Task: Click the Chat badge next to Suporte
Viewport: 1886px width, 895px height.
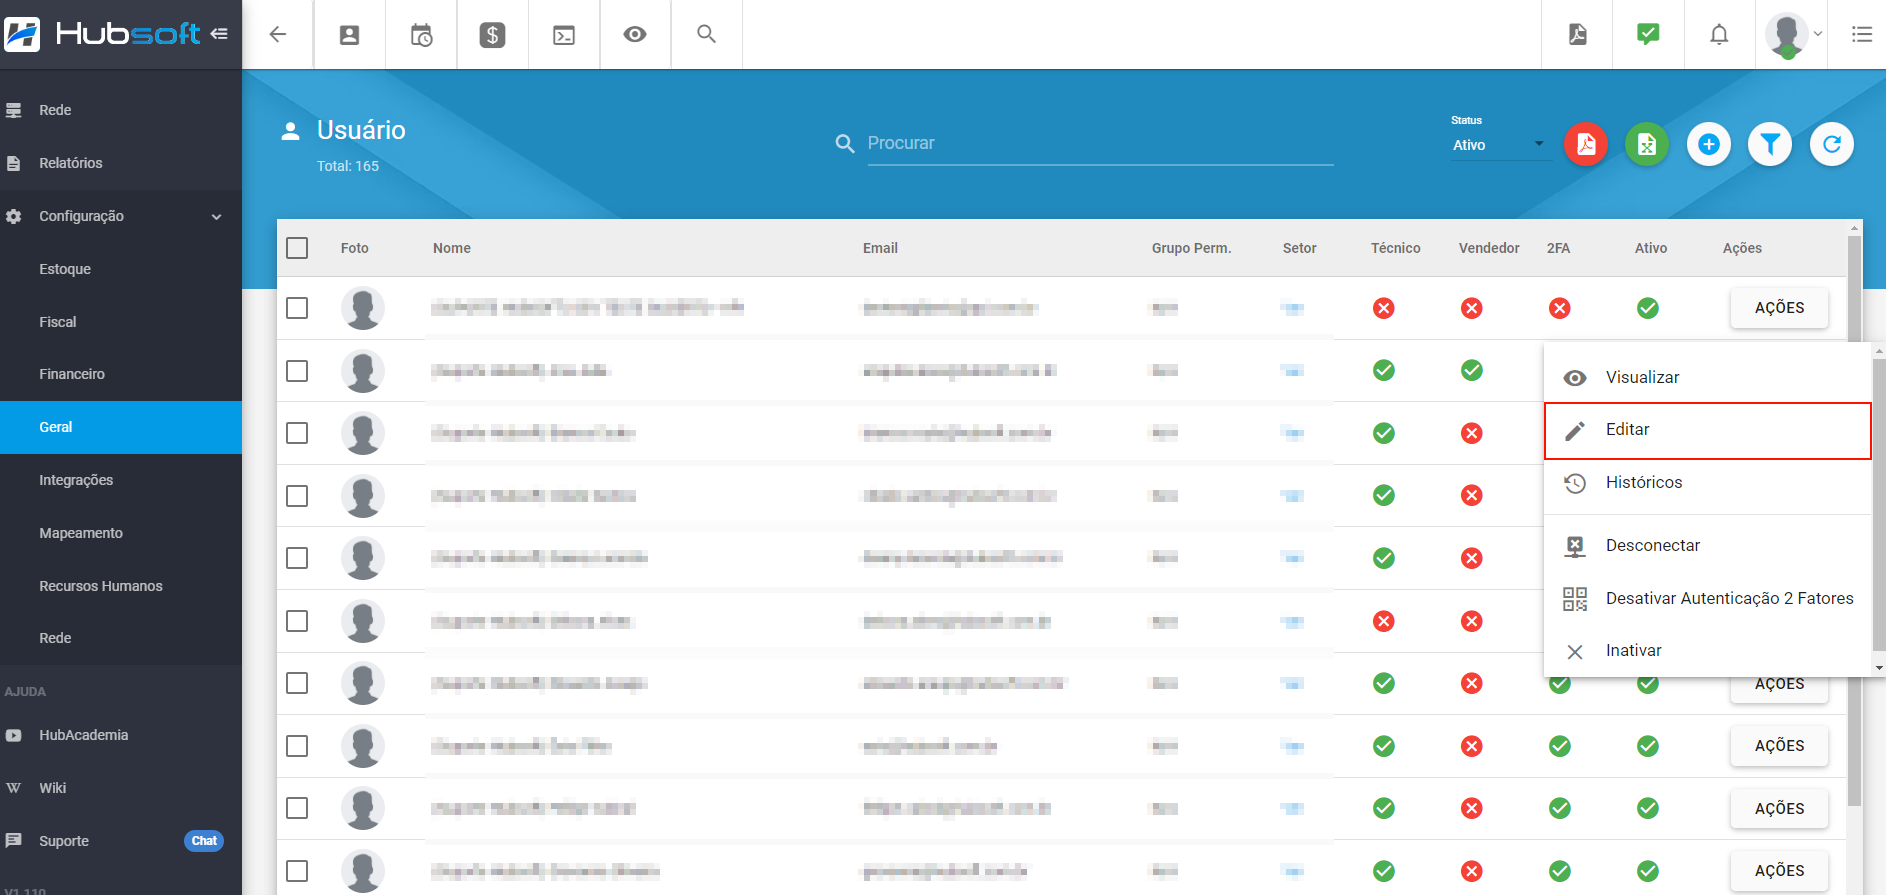Action: (x=204, y=841)
